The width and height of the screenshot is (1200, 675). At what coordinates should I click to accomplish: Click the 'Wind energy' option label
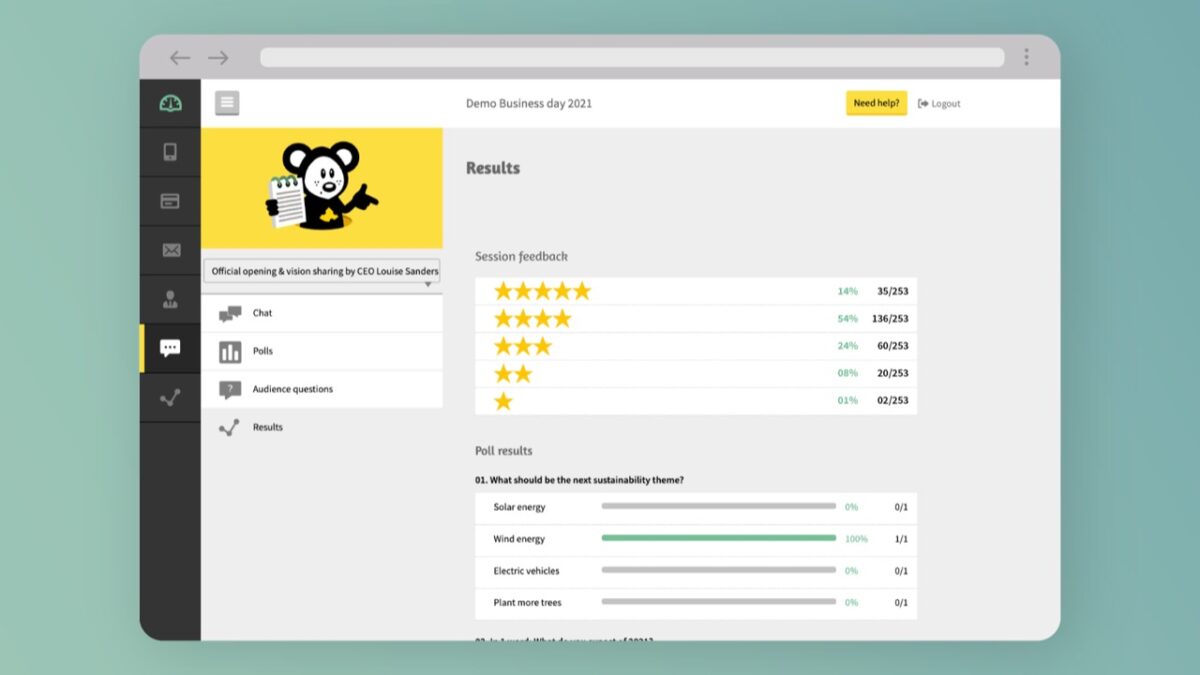click(519, 539)
